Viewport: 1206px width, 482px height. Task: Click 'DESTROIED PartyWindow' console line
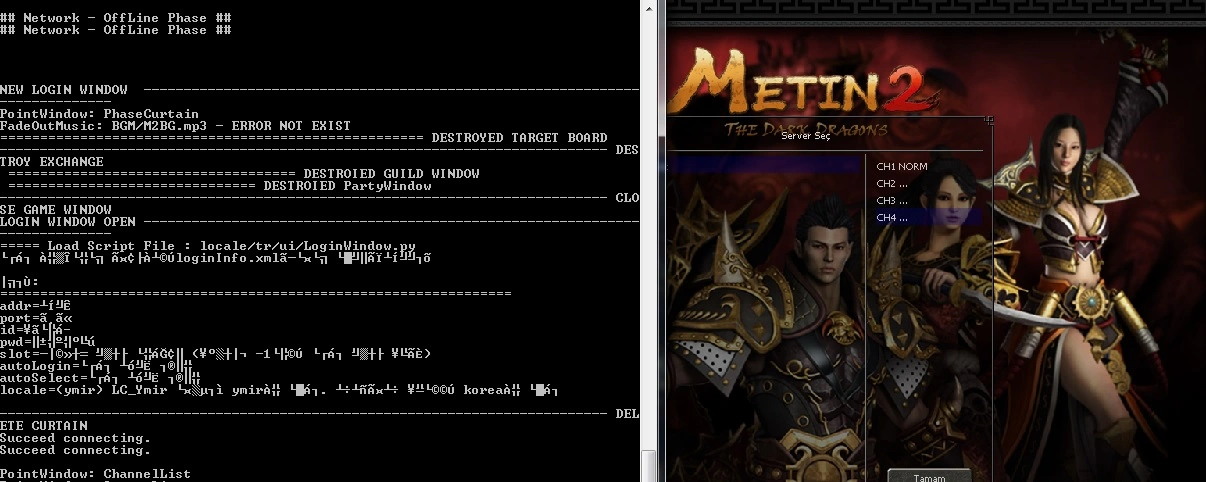(347, 186)
